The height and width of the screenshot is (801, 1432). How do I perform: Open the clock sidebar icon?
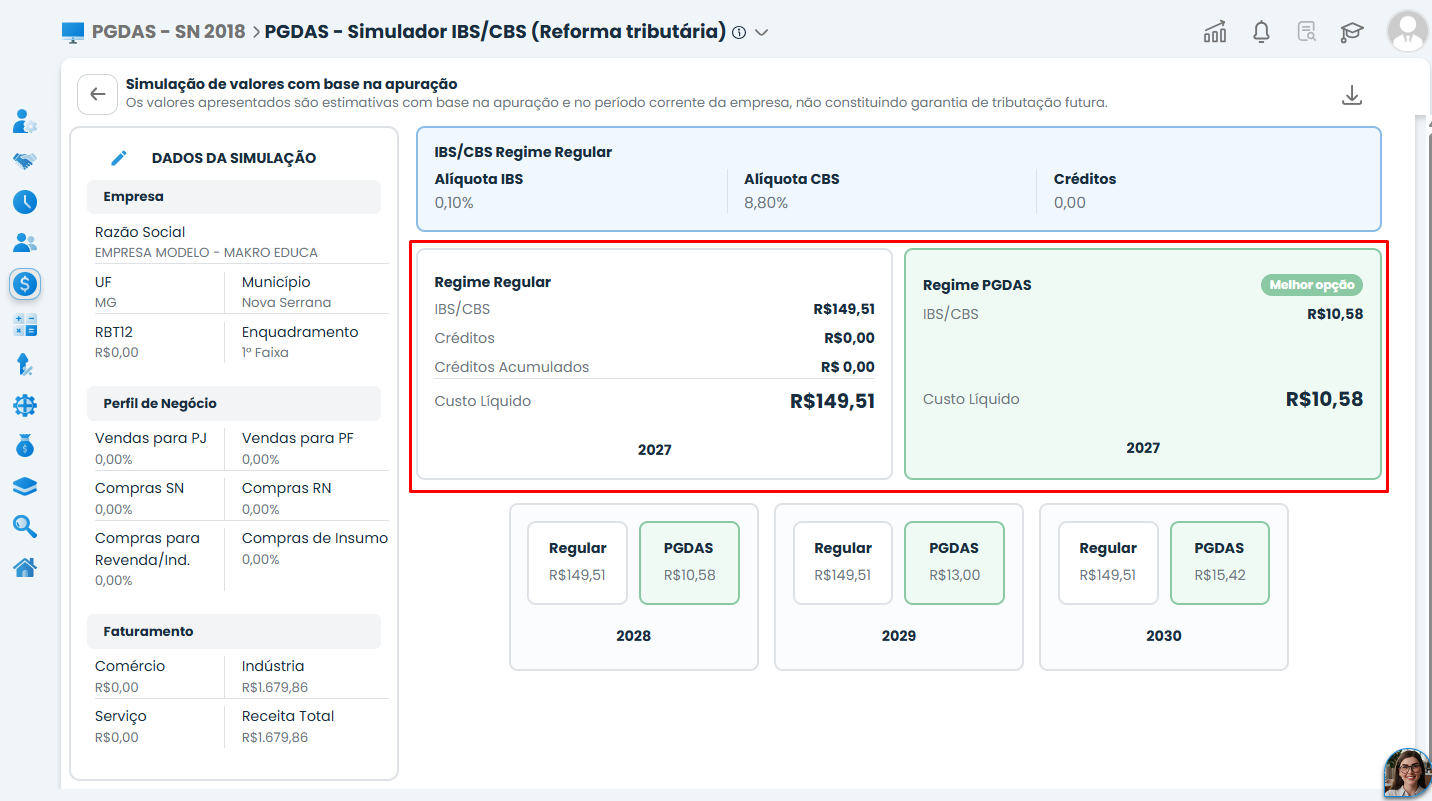[25, 202]
